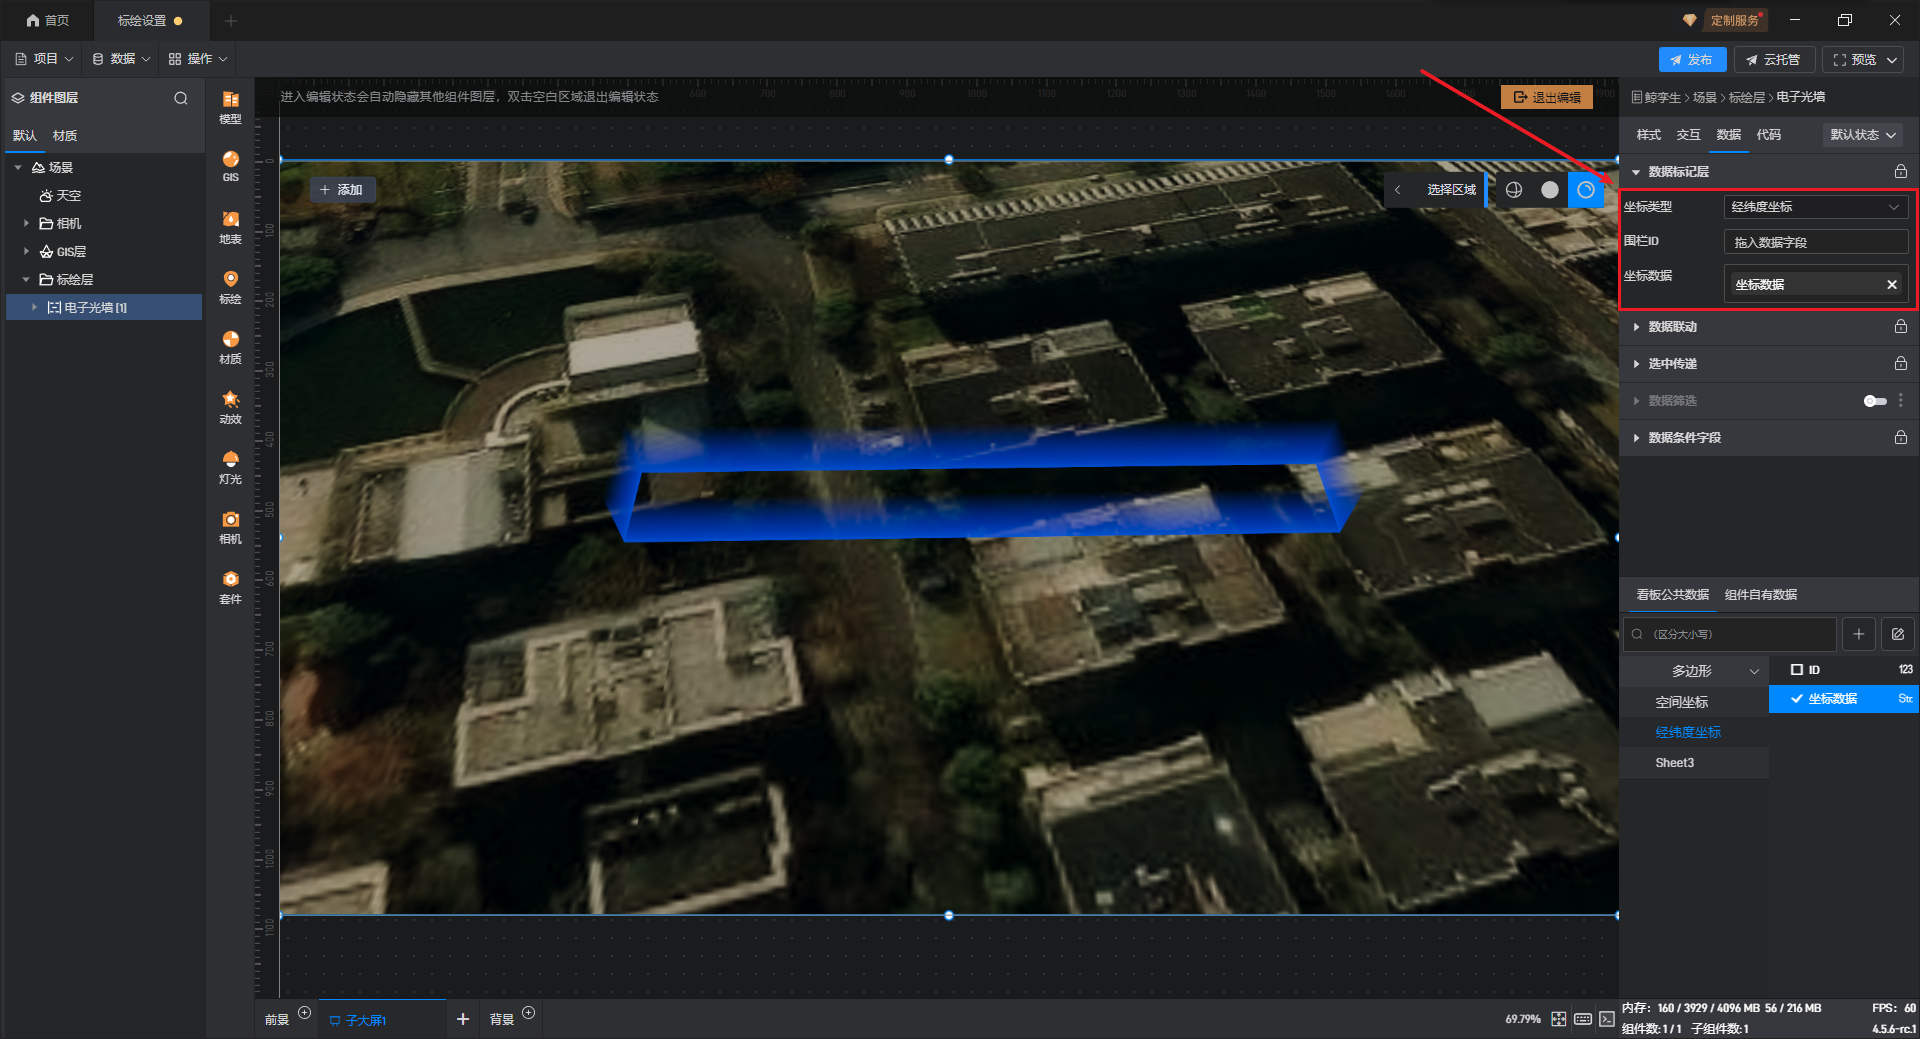The width and height of the screenshot is (1920, 1039).
Task: Open the keyboard shortcuts icon in status bar
Action: pyautogui.click(x=1583, y=1019)
